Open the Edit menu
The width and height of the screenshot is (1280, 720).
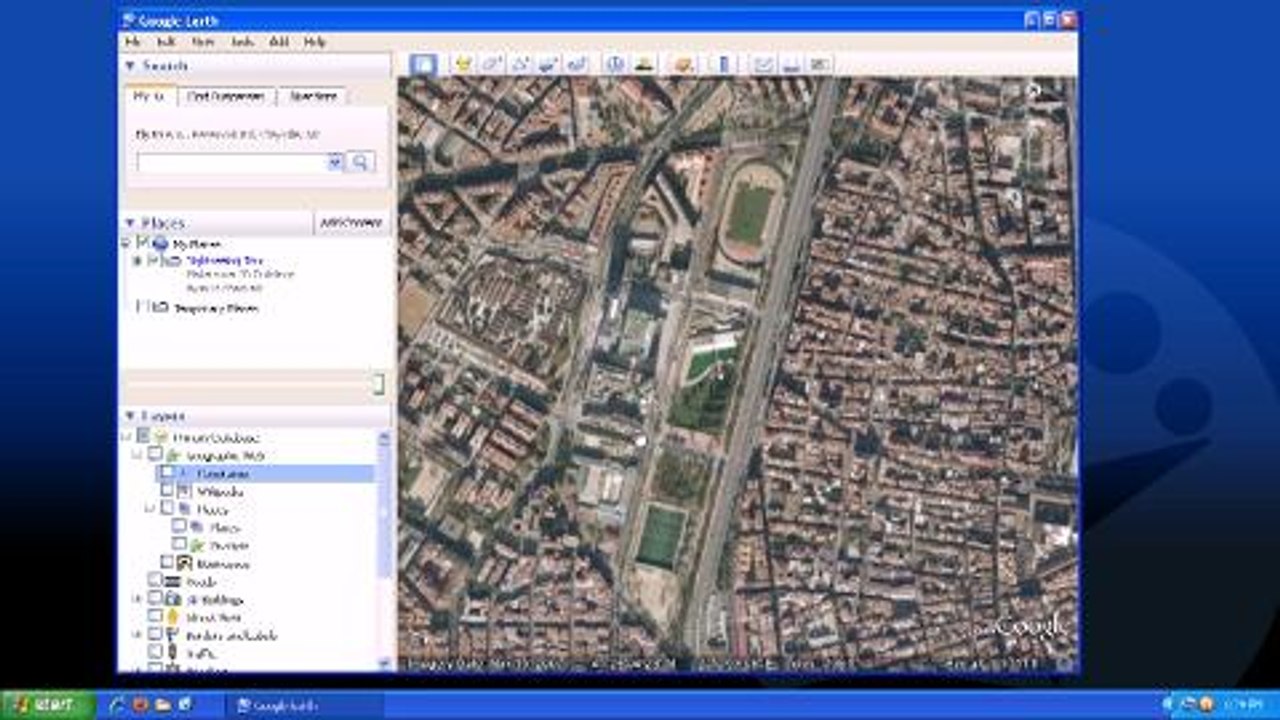pyautogui.click(x=166, y=42)
